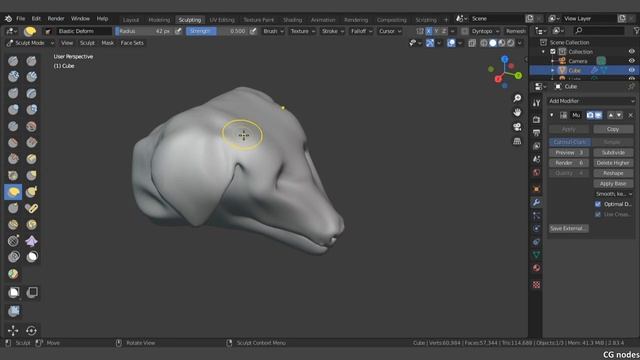Select the Pose brush tool
Image resolution: width=640 pixels, height=360 pixels.
[31, 208]
